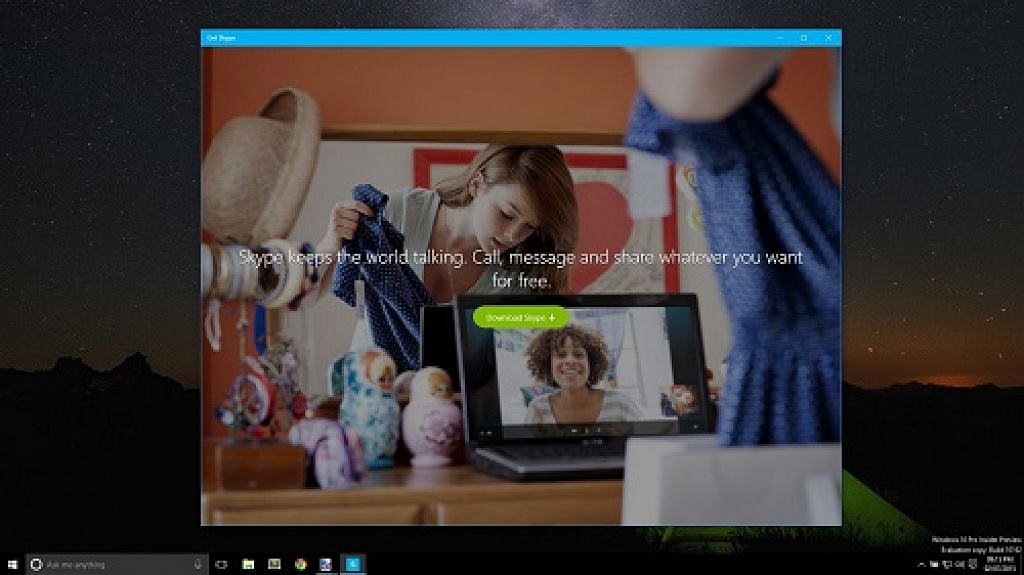
Task: Open Task View from the taskbar
Action: pyautogui.click(x=221, y=564)
